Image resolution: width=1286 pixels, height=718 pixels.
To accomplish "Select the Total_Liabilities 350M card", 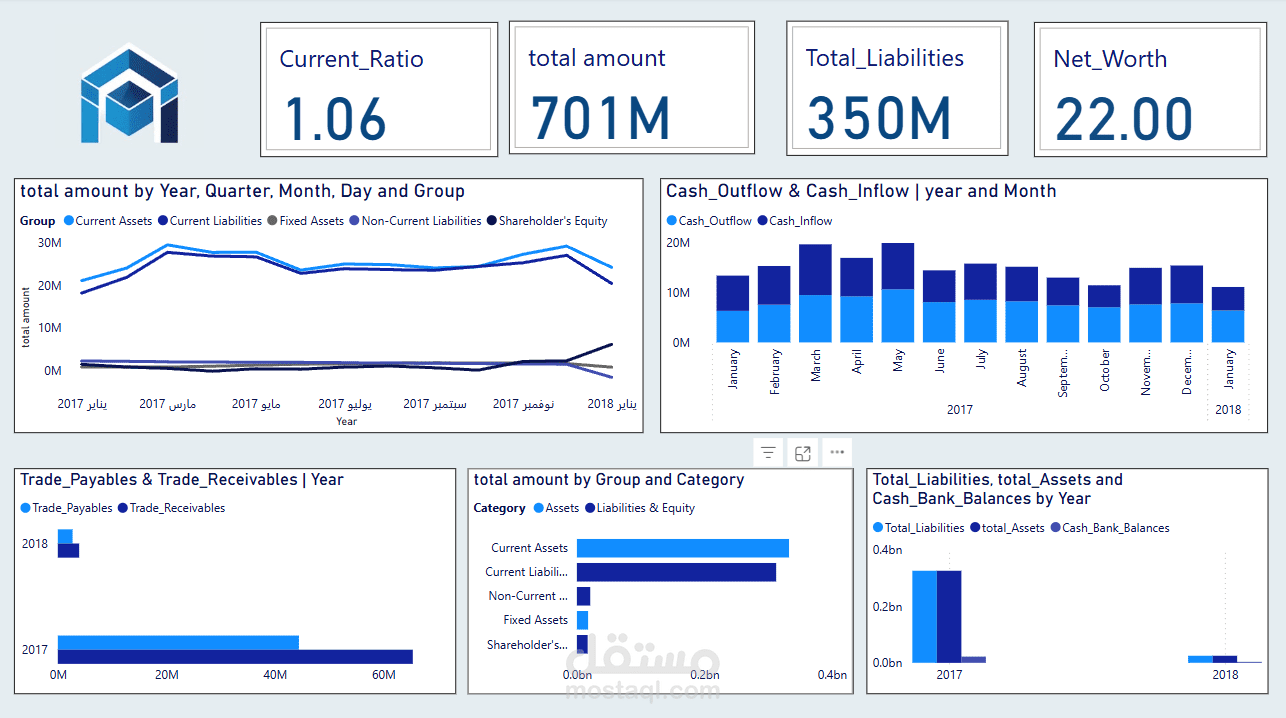I will pyautogui.click(x=896, y=90).
